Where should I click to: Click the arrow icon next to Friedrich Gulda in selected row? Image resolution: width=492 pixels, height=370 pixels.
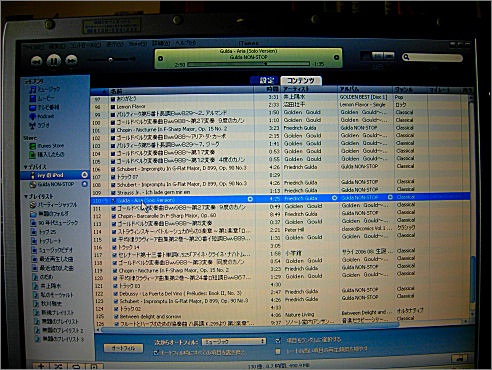point(334,198)
